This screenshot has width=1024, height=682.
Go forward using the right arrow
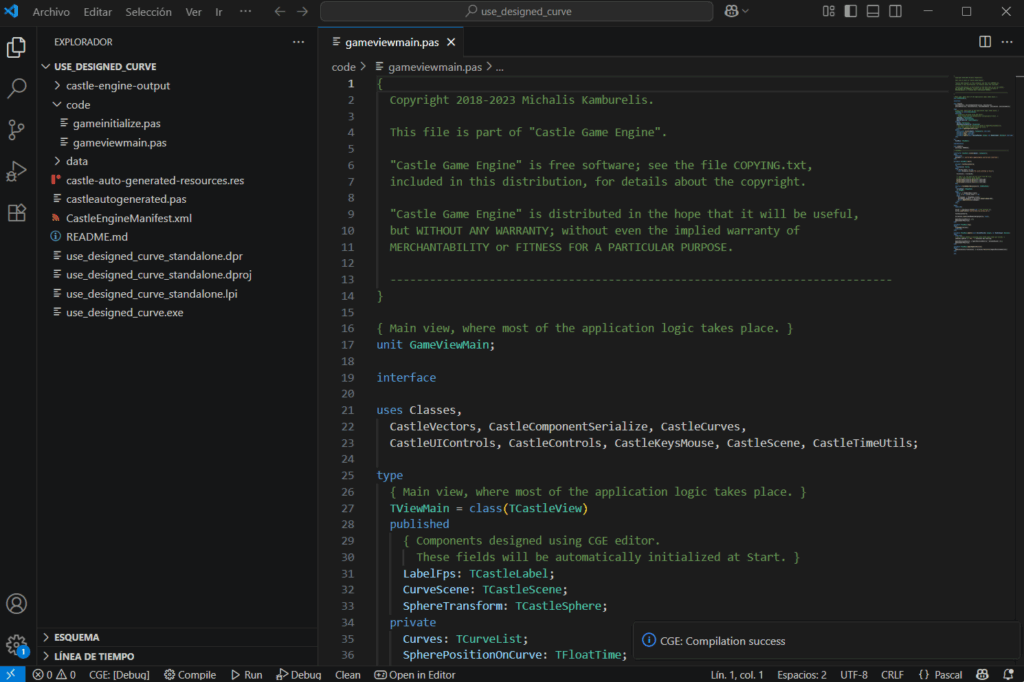tap(302, 12)
